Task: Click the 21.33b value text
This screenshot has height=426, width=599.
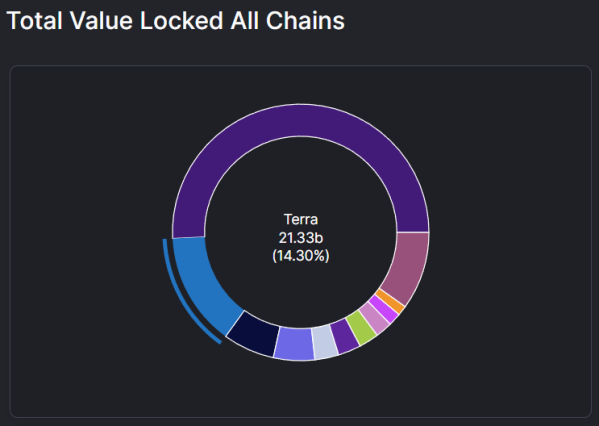Action: pyautogui.click(x=301, y=238)
